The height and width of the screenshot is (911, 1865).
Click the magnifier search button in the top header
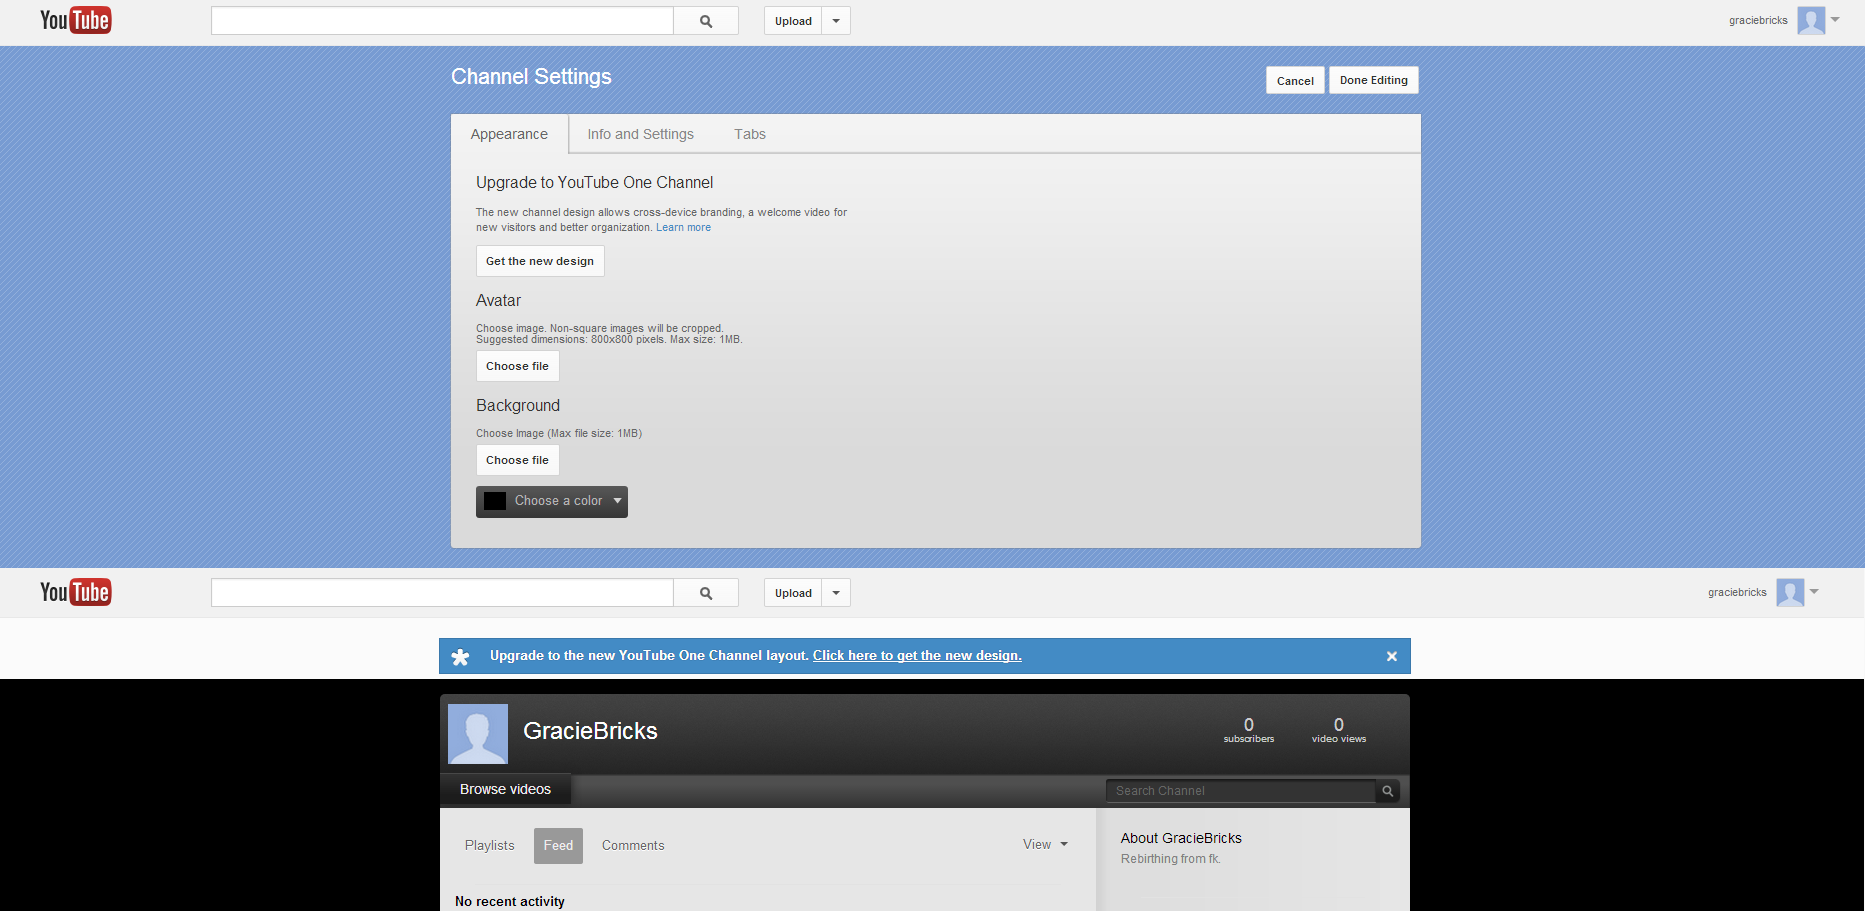point(706,21)
